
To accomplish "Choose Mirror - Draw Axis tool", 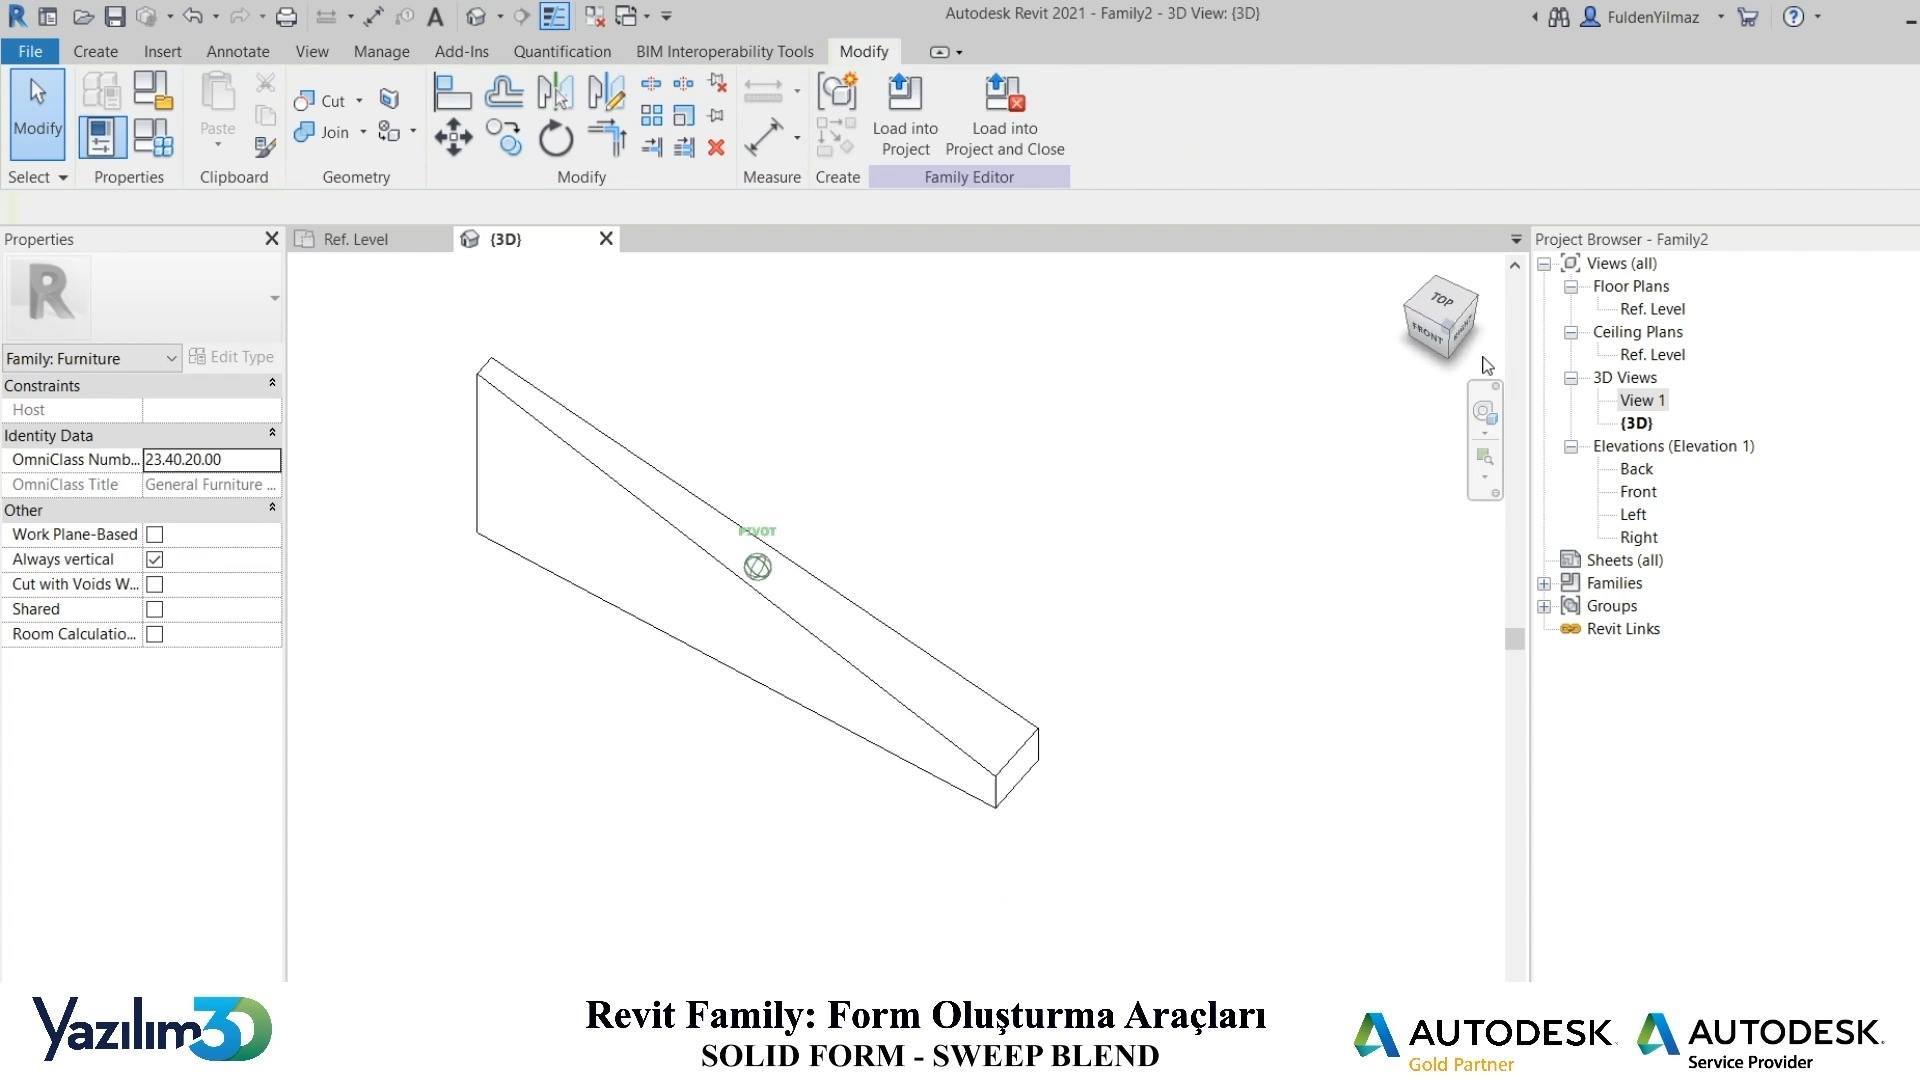I will click(606, 92).
